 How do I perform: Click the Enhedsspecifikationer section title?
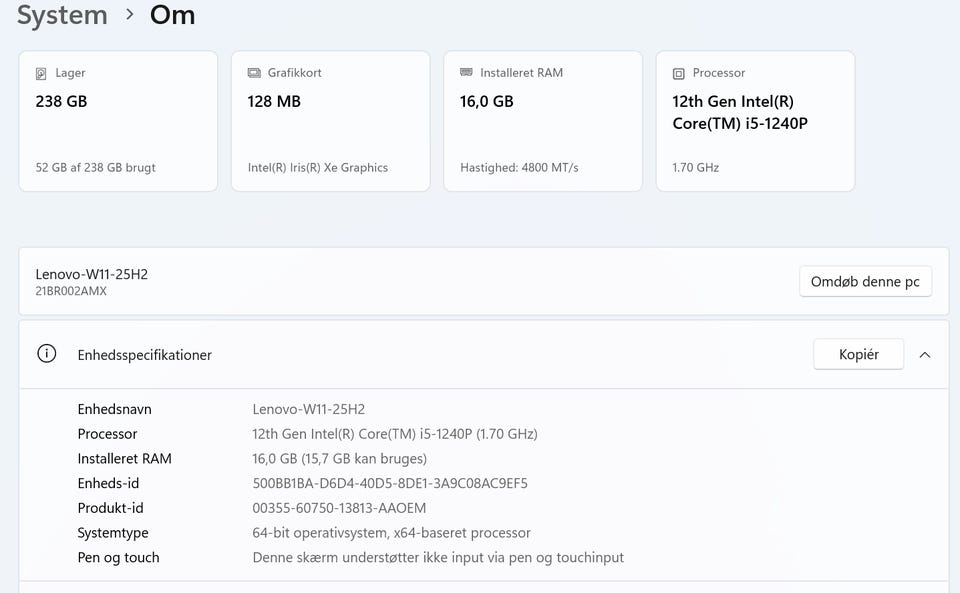click(x=145, y=355)
